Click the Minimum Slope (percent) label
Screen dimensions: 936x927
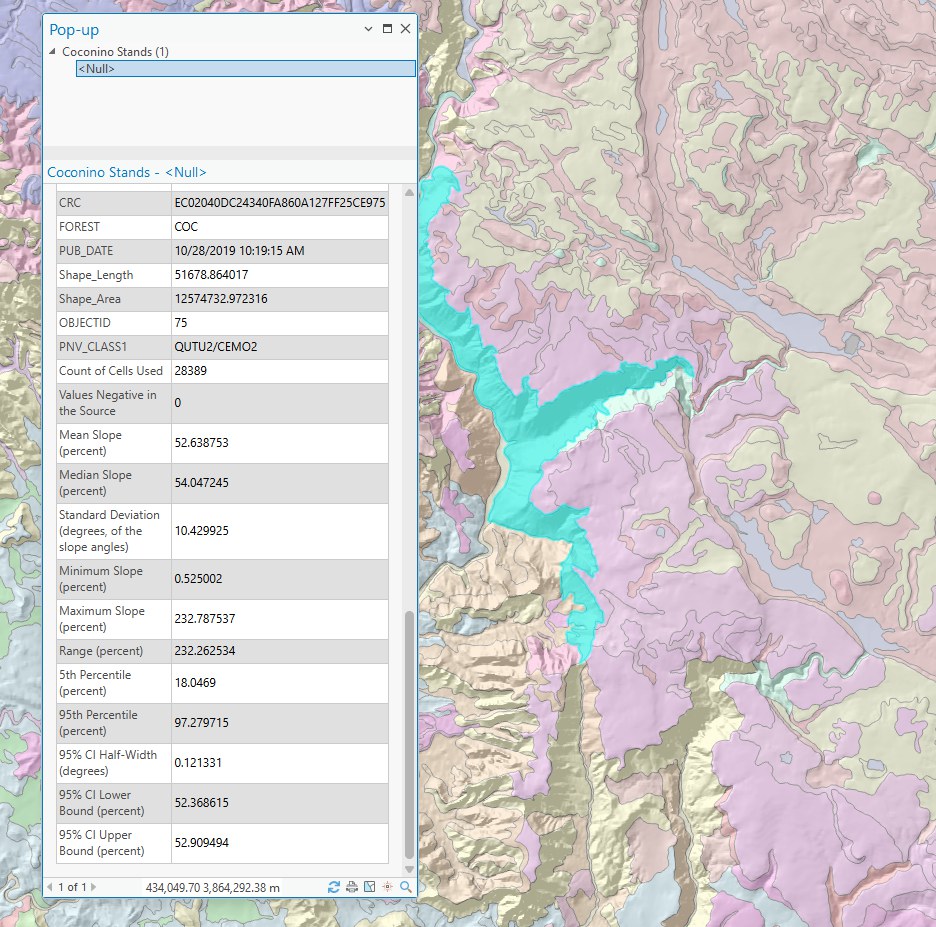tap(101, 579)
